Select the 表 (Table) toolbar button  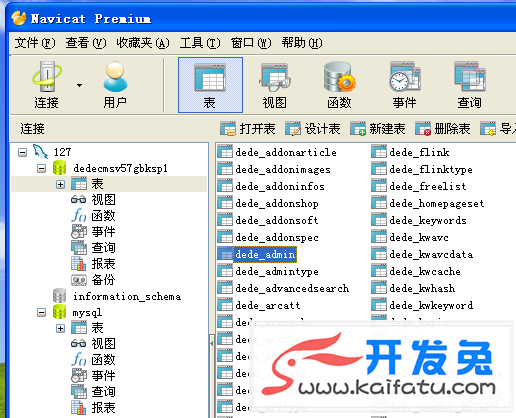click(210, 85)
